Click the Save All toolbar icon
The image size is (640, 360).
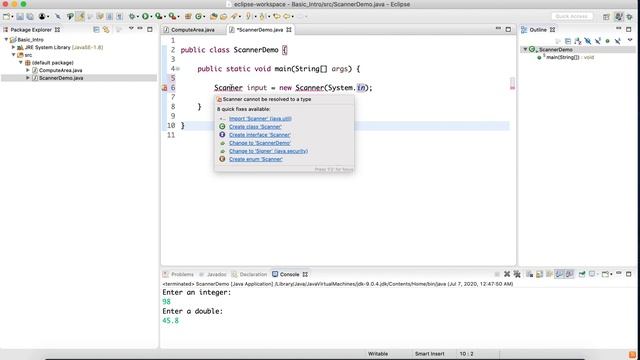(x=30, y=16)
